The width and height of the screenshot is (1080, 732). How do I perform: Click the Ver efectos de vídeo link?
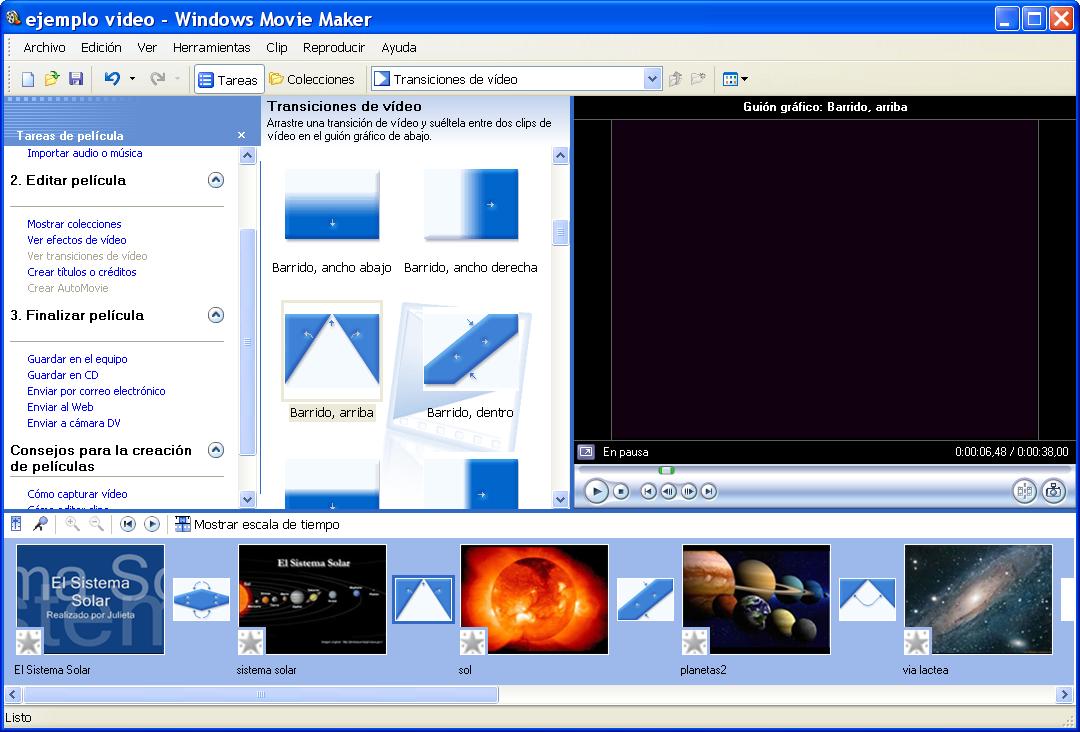[x=76, y=240]
